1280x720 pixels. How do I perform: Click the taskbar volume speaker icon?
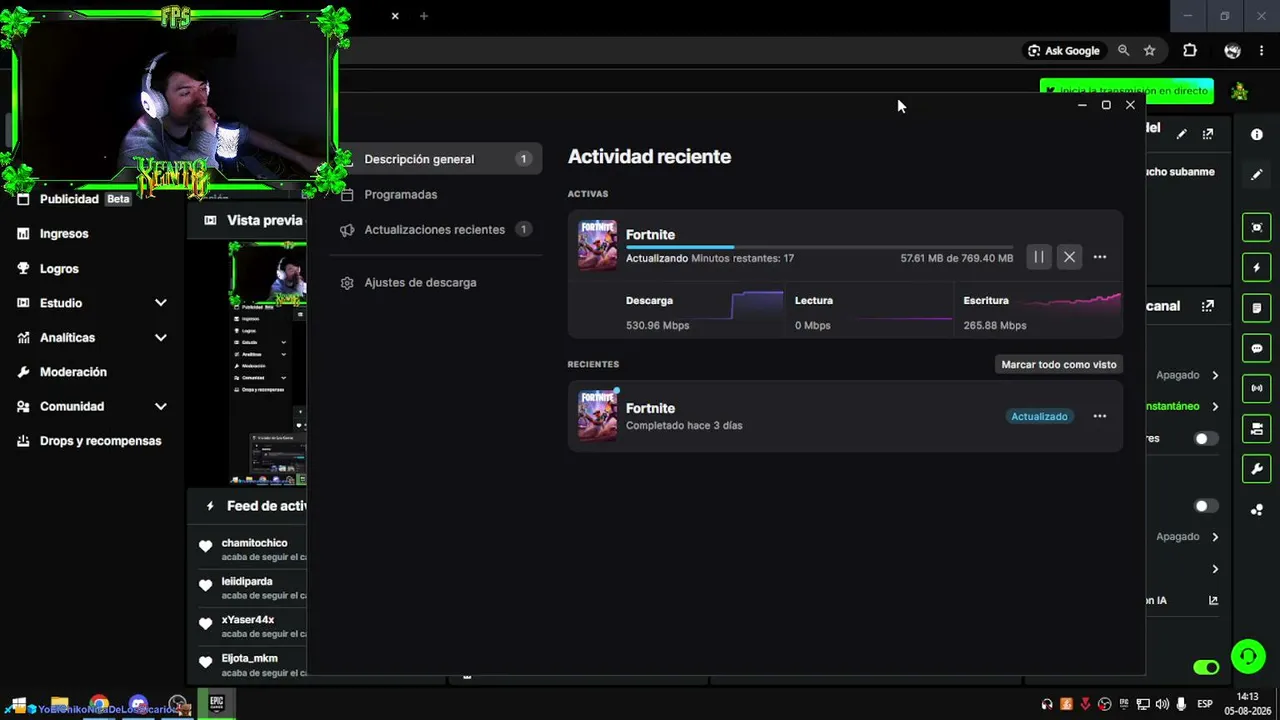[1162, 705]
